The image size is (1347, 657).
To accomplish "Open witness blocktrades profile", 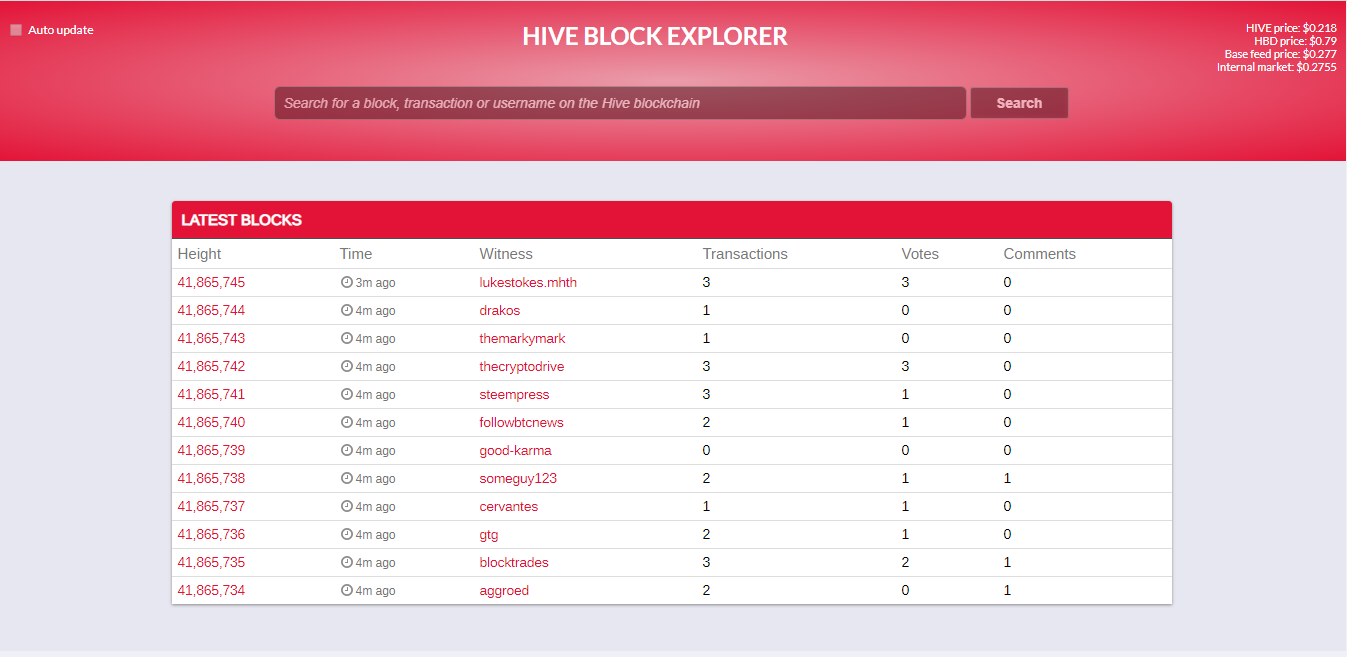I will pos(514,562).
